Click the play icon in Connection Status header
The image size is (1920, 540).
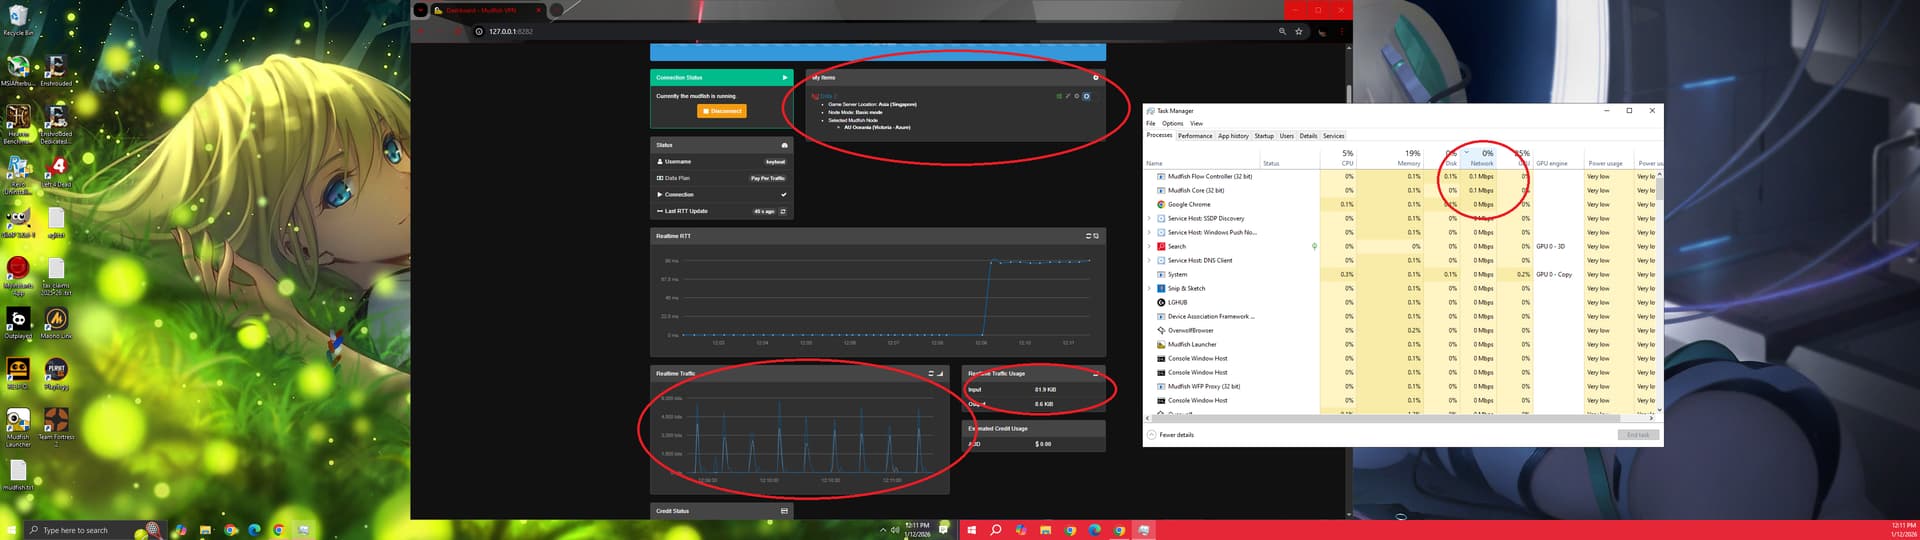coord(784,77)
